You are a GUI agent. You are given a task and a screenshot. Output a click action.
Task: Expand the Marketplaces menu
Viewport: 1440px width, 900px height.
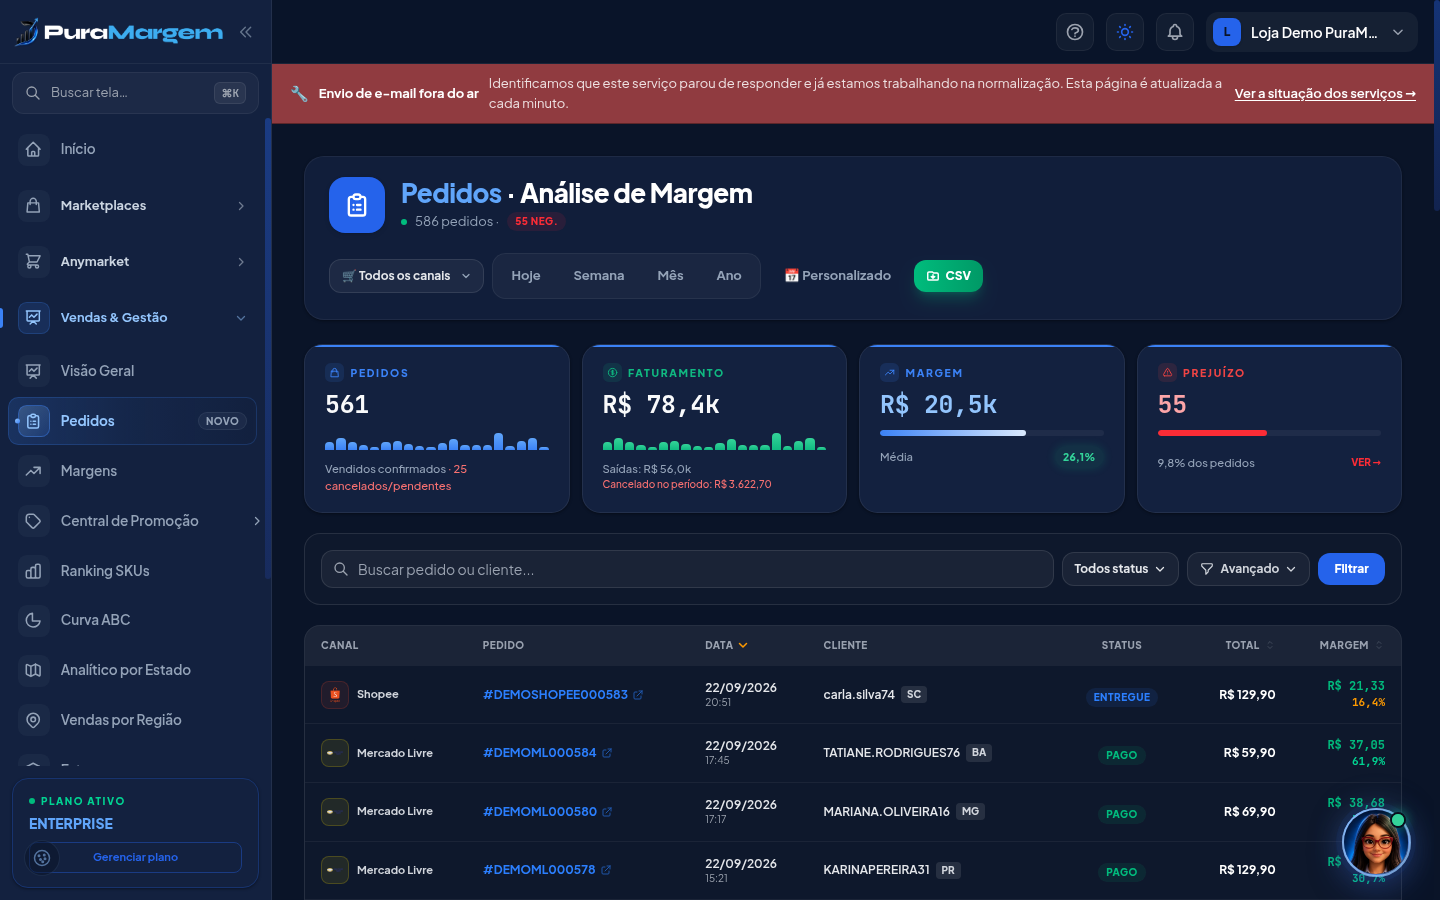(x=135, y=205)
